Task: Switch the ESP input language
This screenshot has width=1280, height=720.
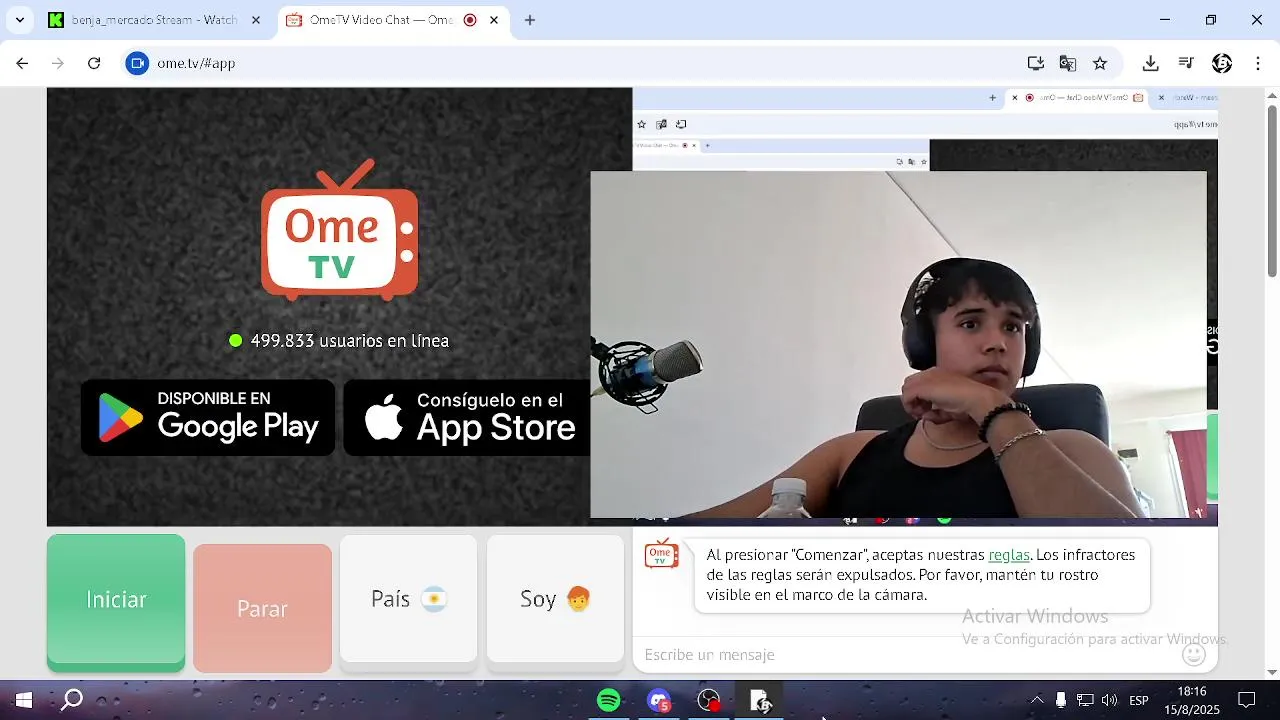Action: 1139,700
